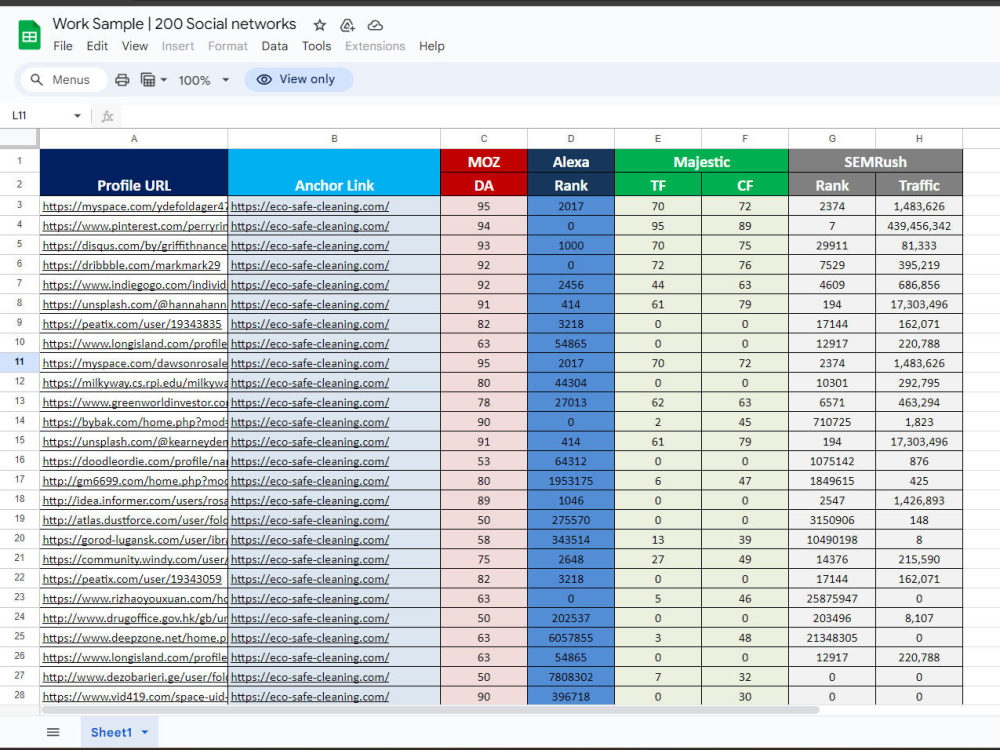The image size is (1000, 750).
Task: Click the CF sub-header cell
Action: tap(745, 185)
